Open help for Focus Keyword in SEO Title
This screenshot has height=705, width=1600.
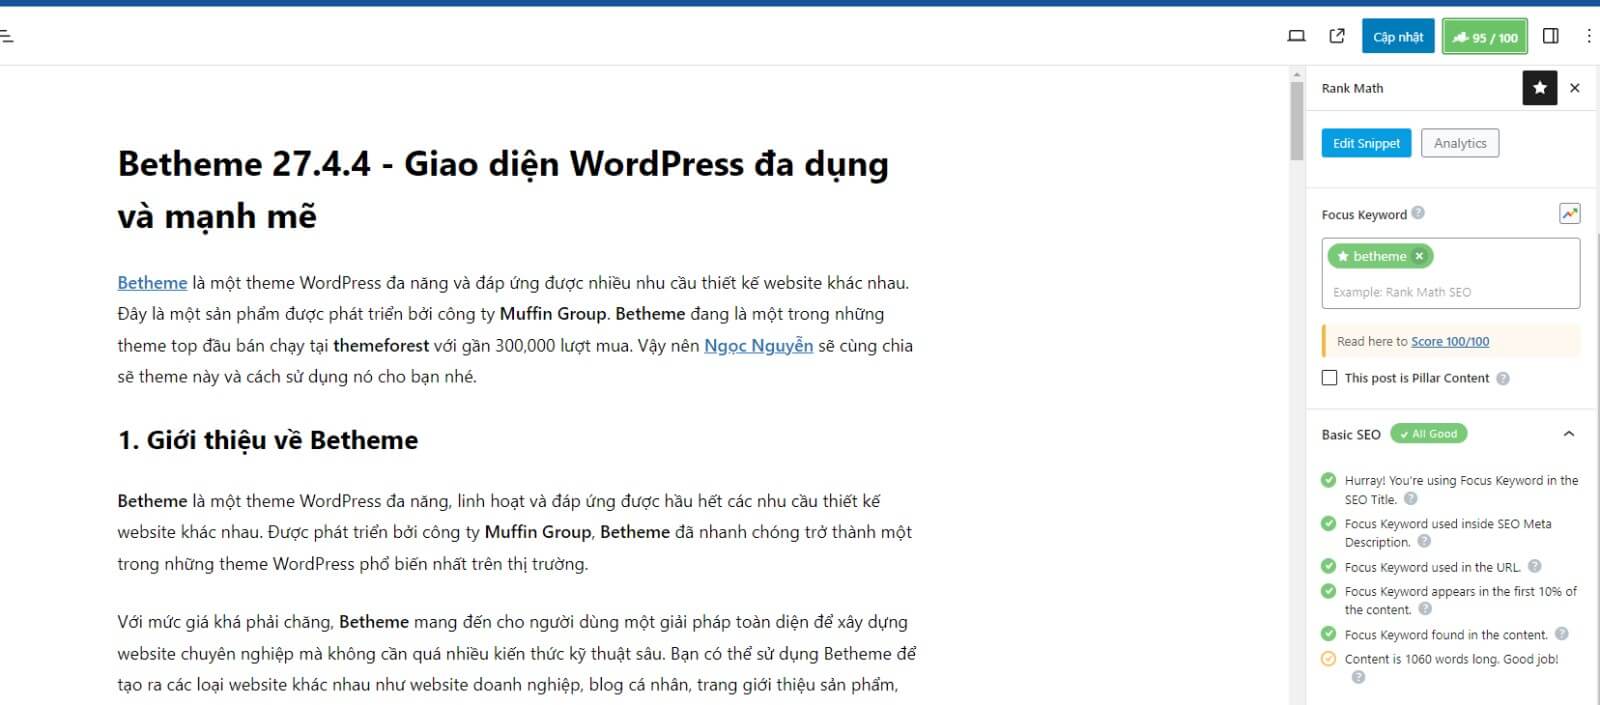tap(1411, 498)
